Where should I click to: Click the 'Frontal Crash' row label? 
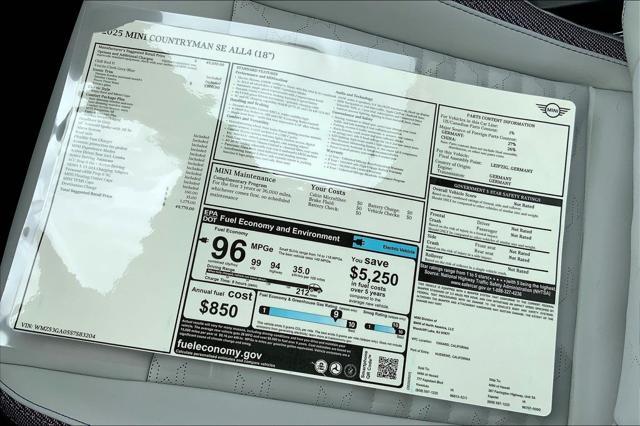[x=437, y=217]
